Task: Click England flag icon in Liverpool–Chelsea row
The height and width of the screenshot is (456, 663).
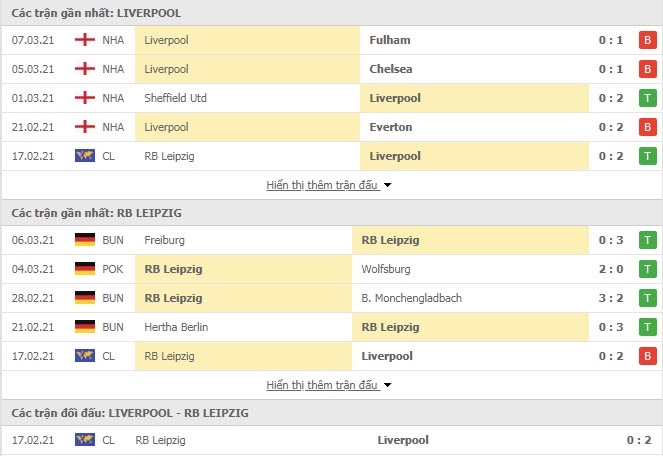Action: click(x=85, y=69)
